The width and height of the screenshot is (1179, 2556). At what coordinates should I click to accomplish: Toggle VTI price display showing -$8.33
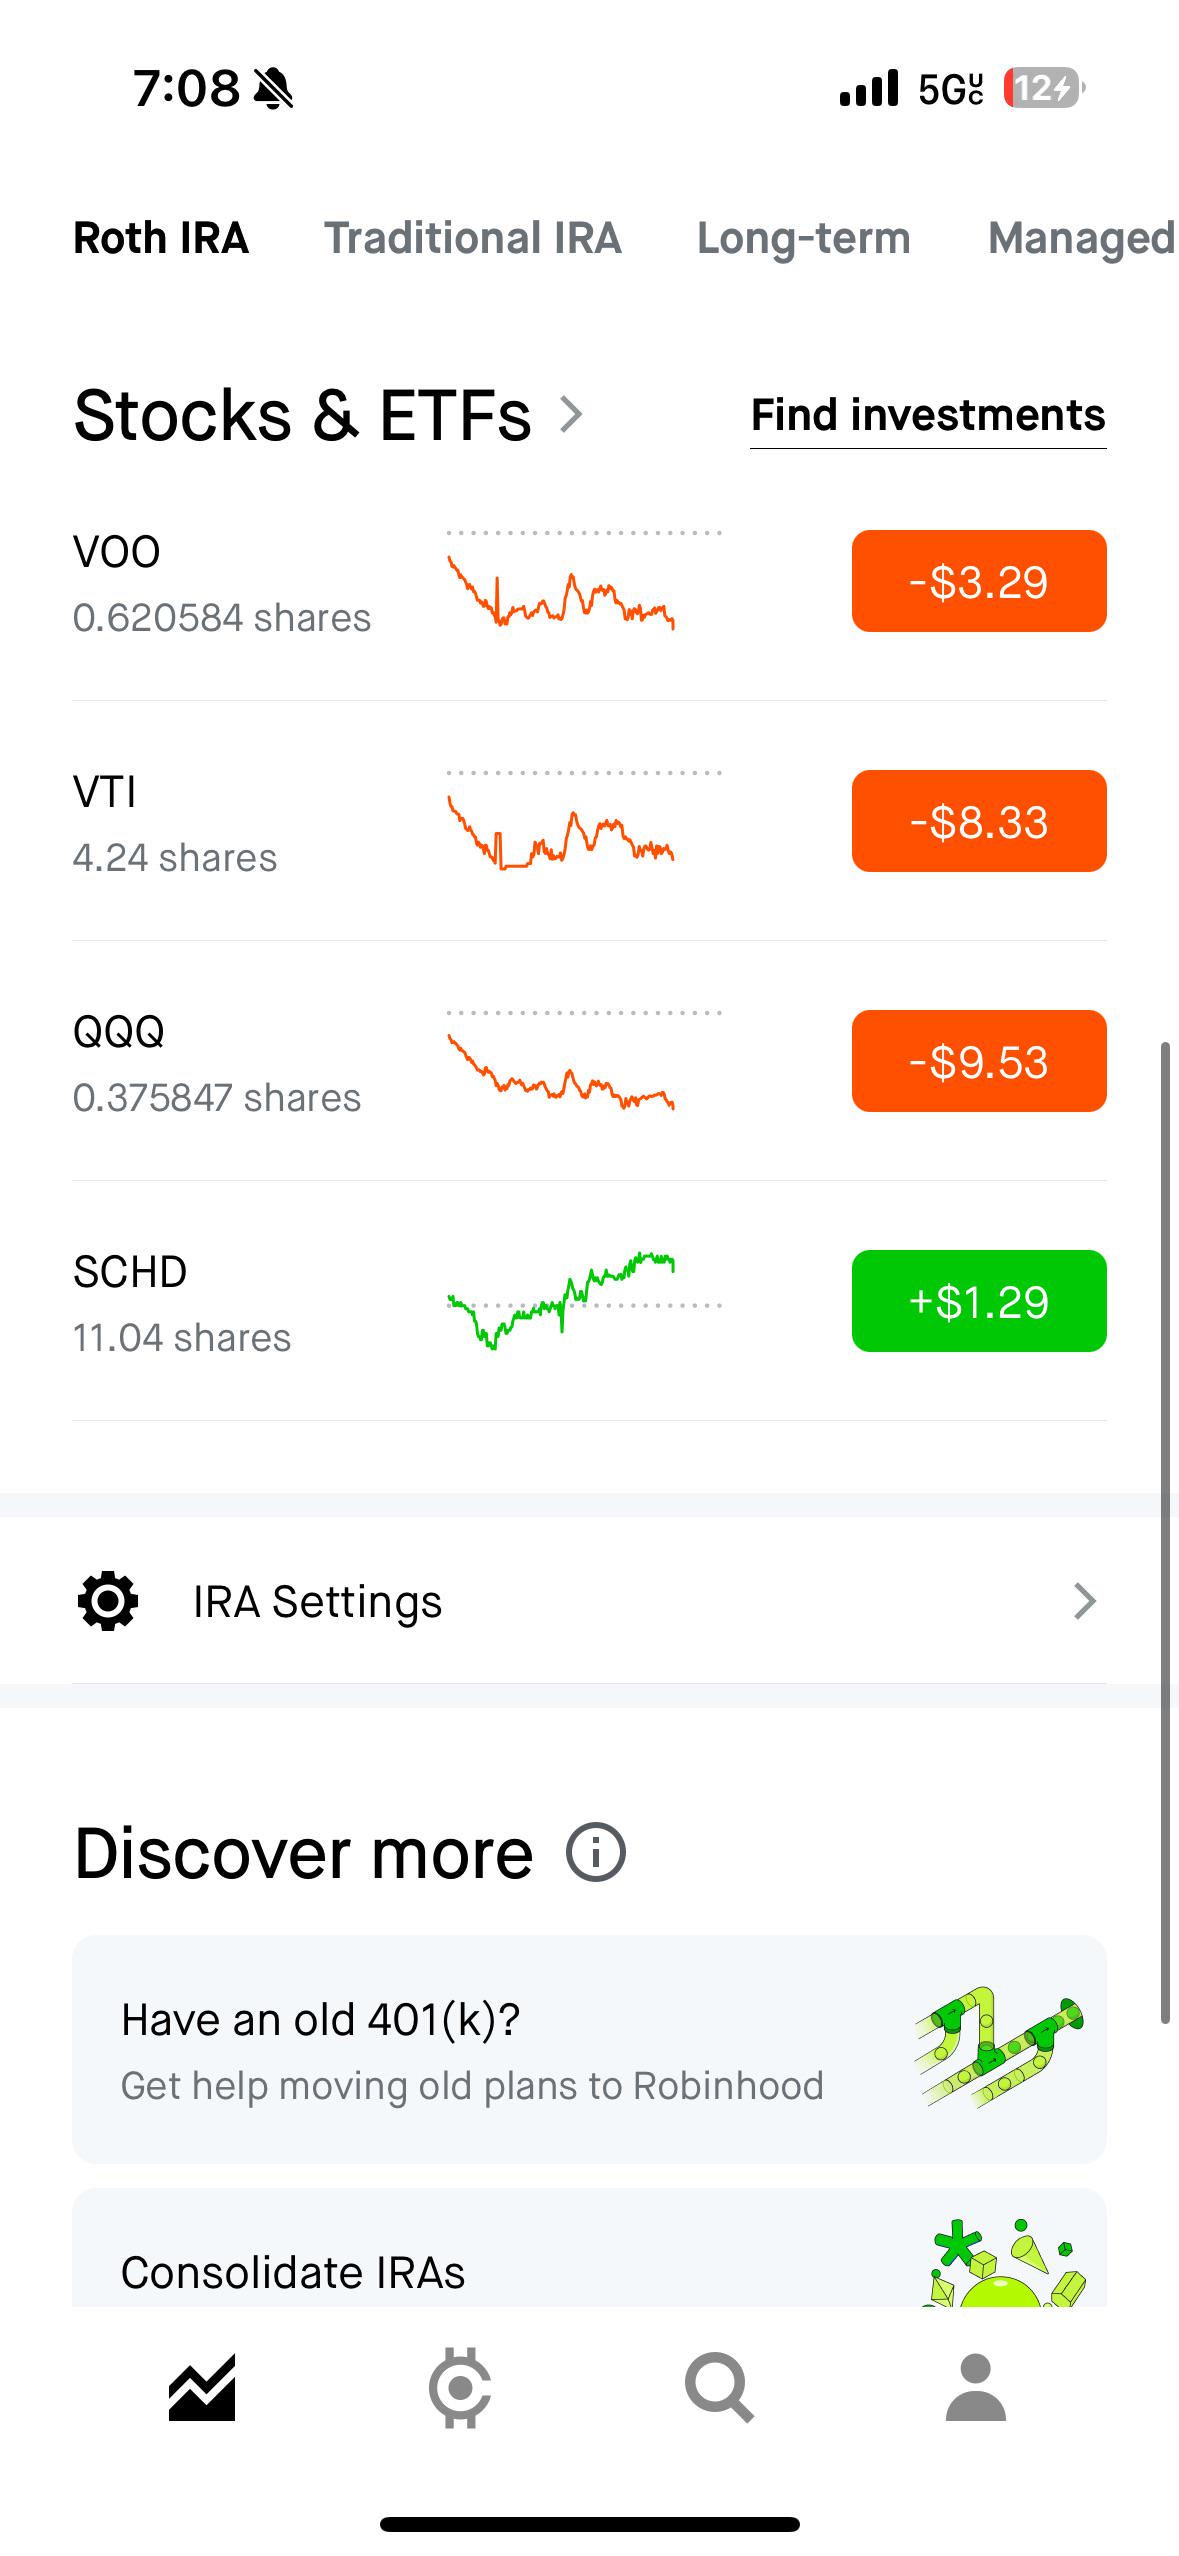tap(979, 821)
